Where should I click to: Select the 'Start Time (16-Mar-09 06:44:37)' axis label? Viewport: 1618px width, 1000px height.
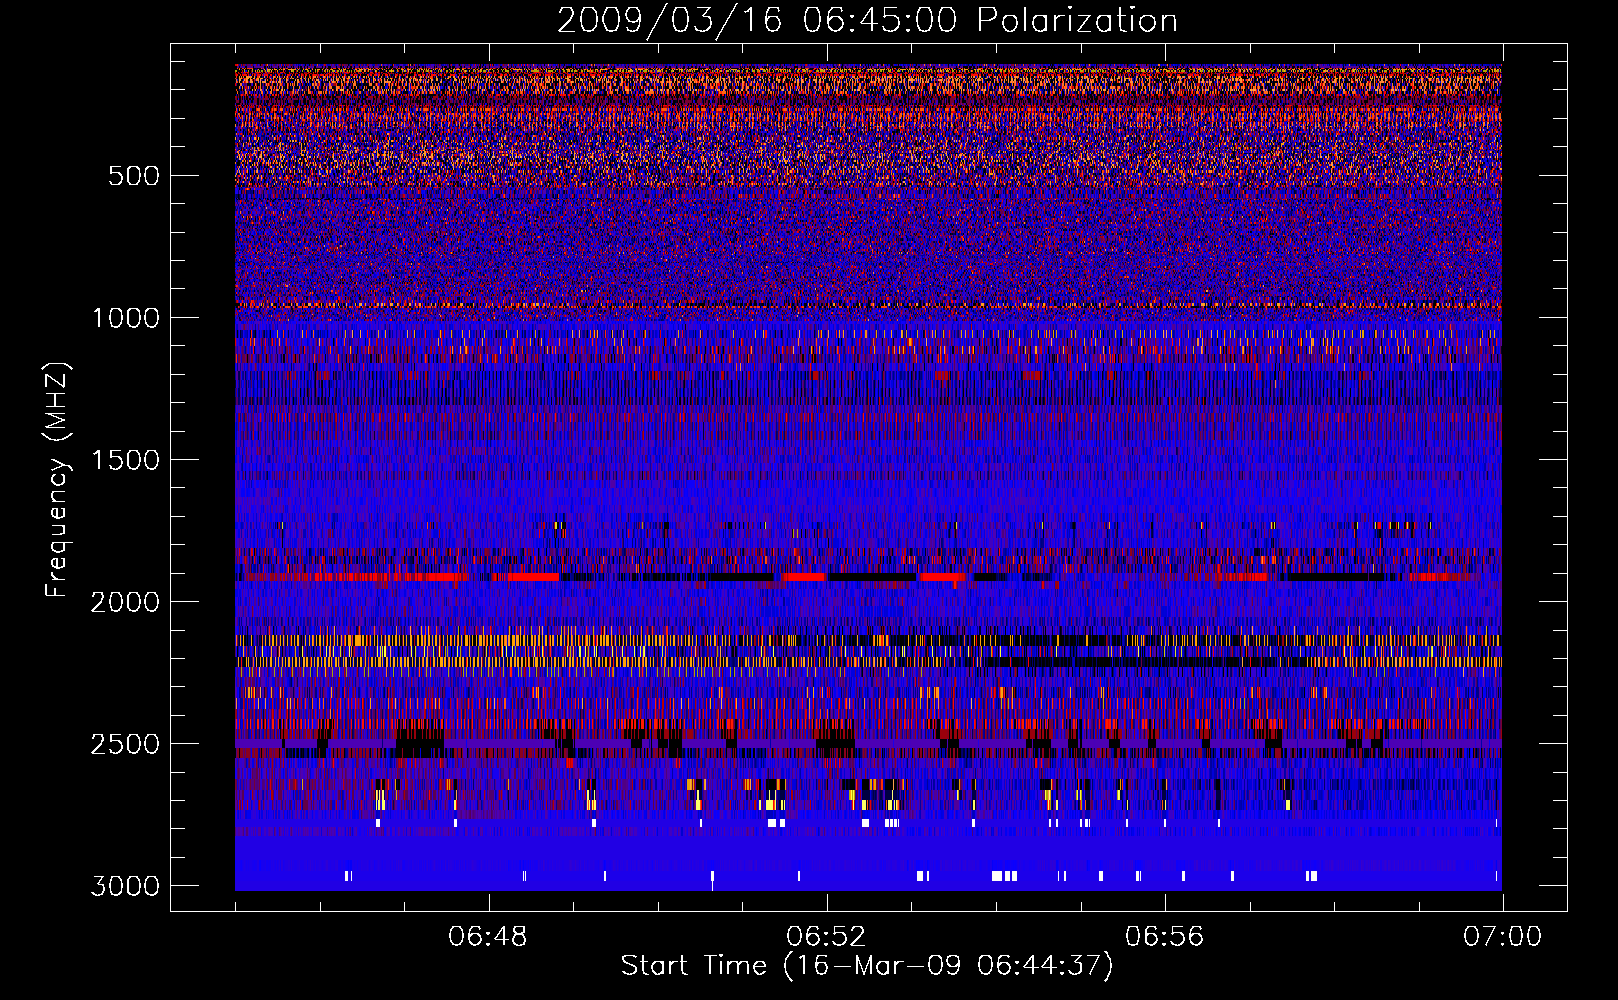[867, 966]
